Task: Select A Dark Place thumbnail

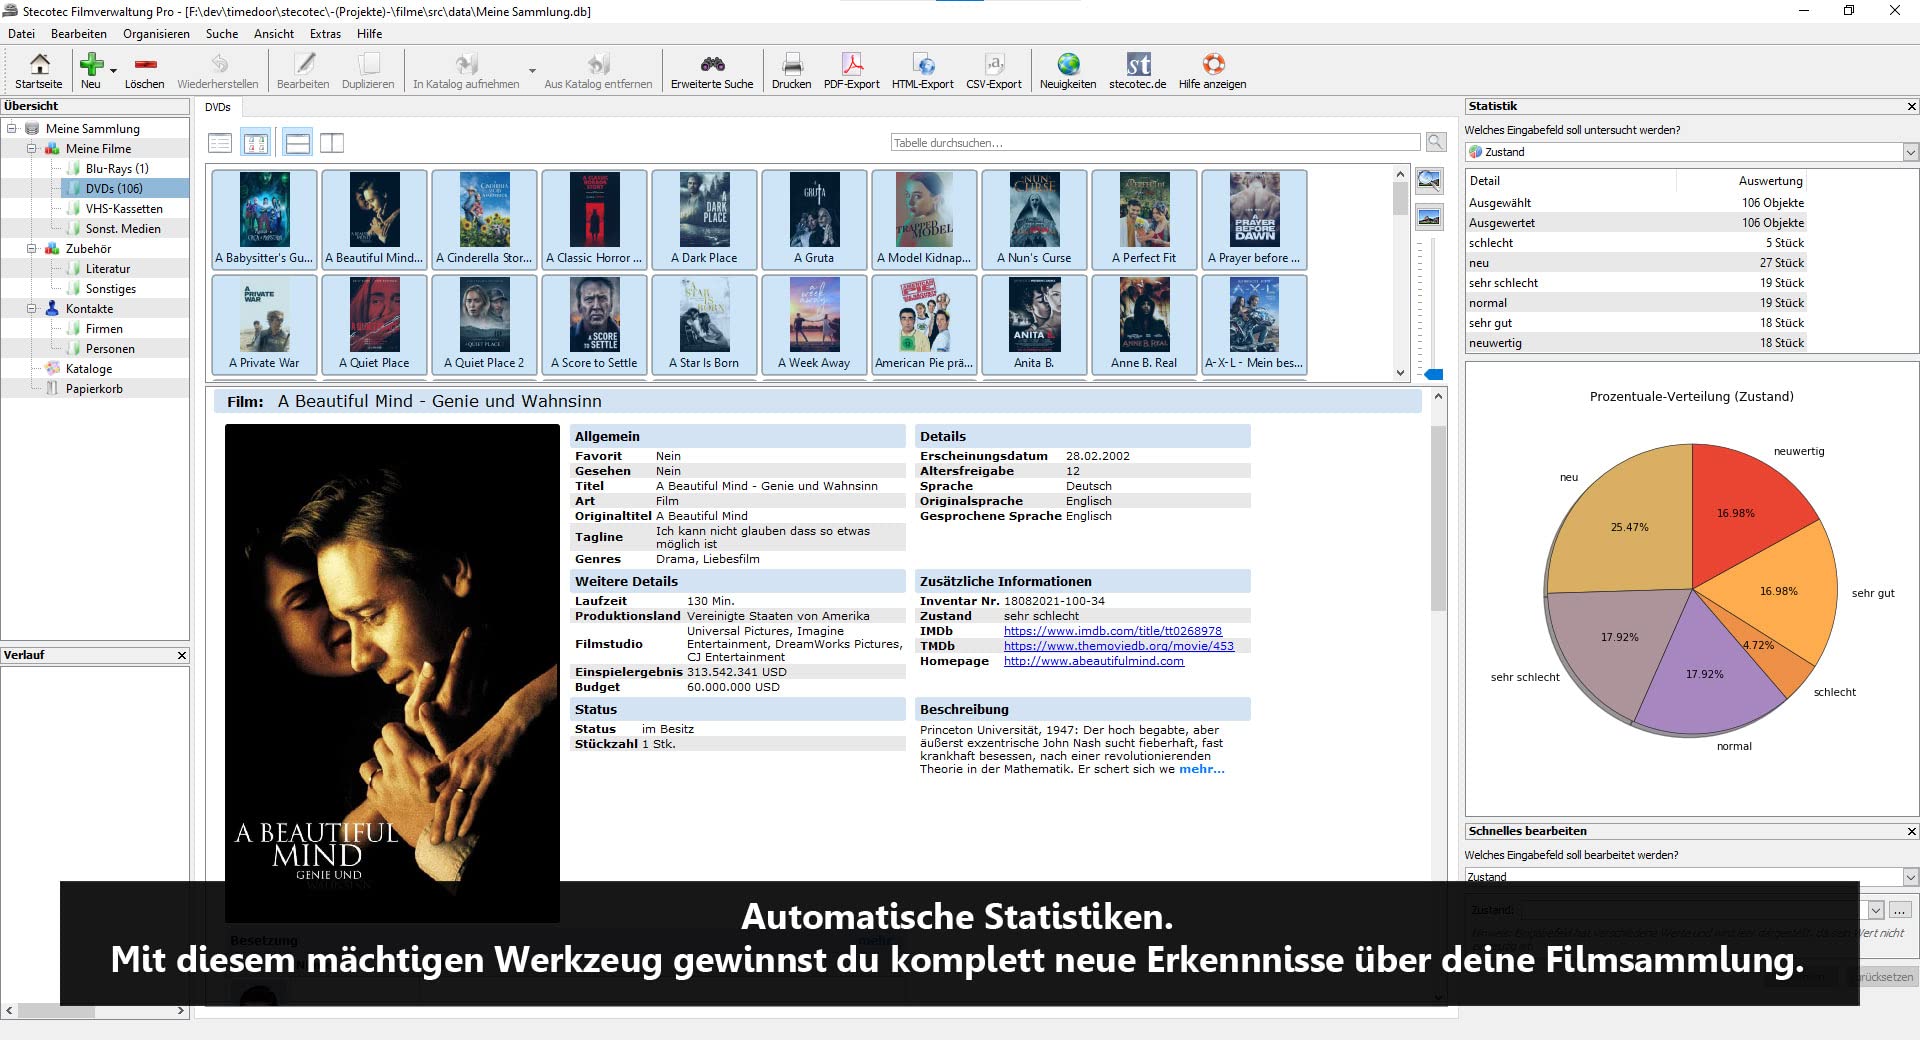Action: (704, 219)
